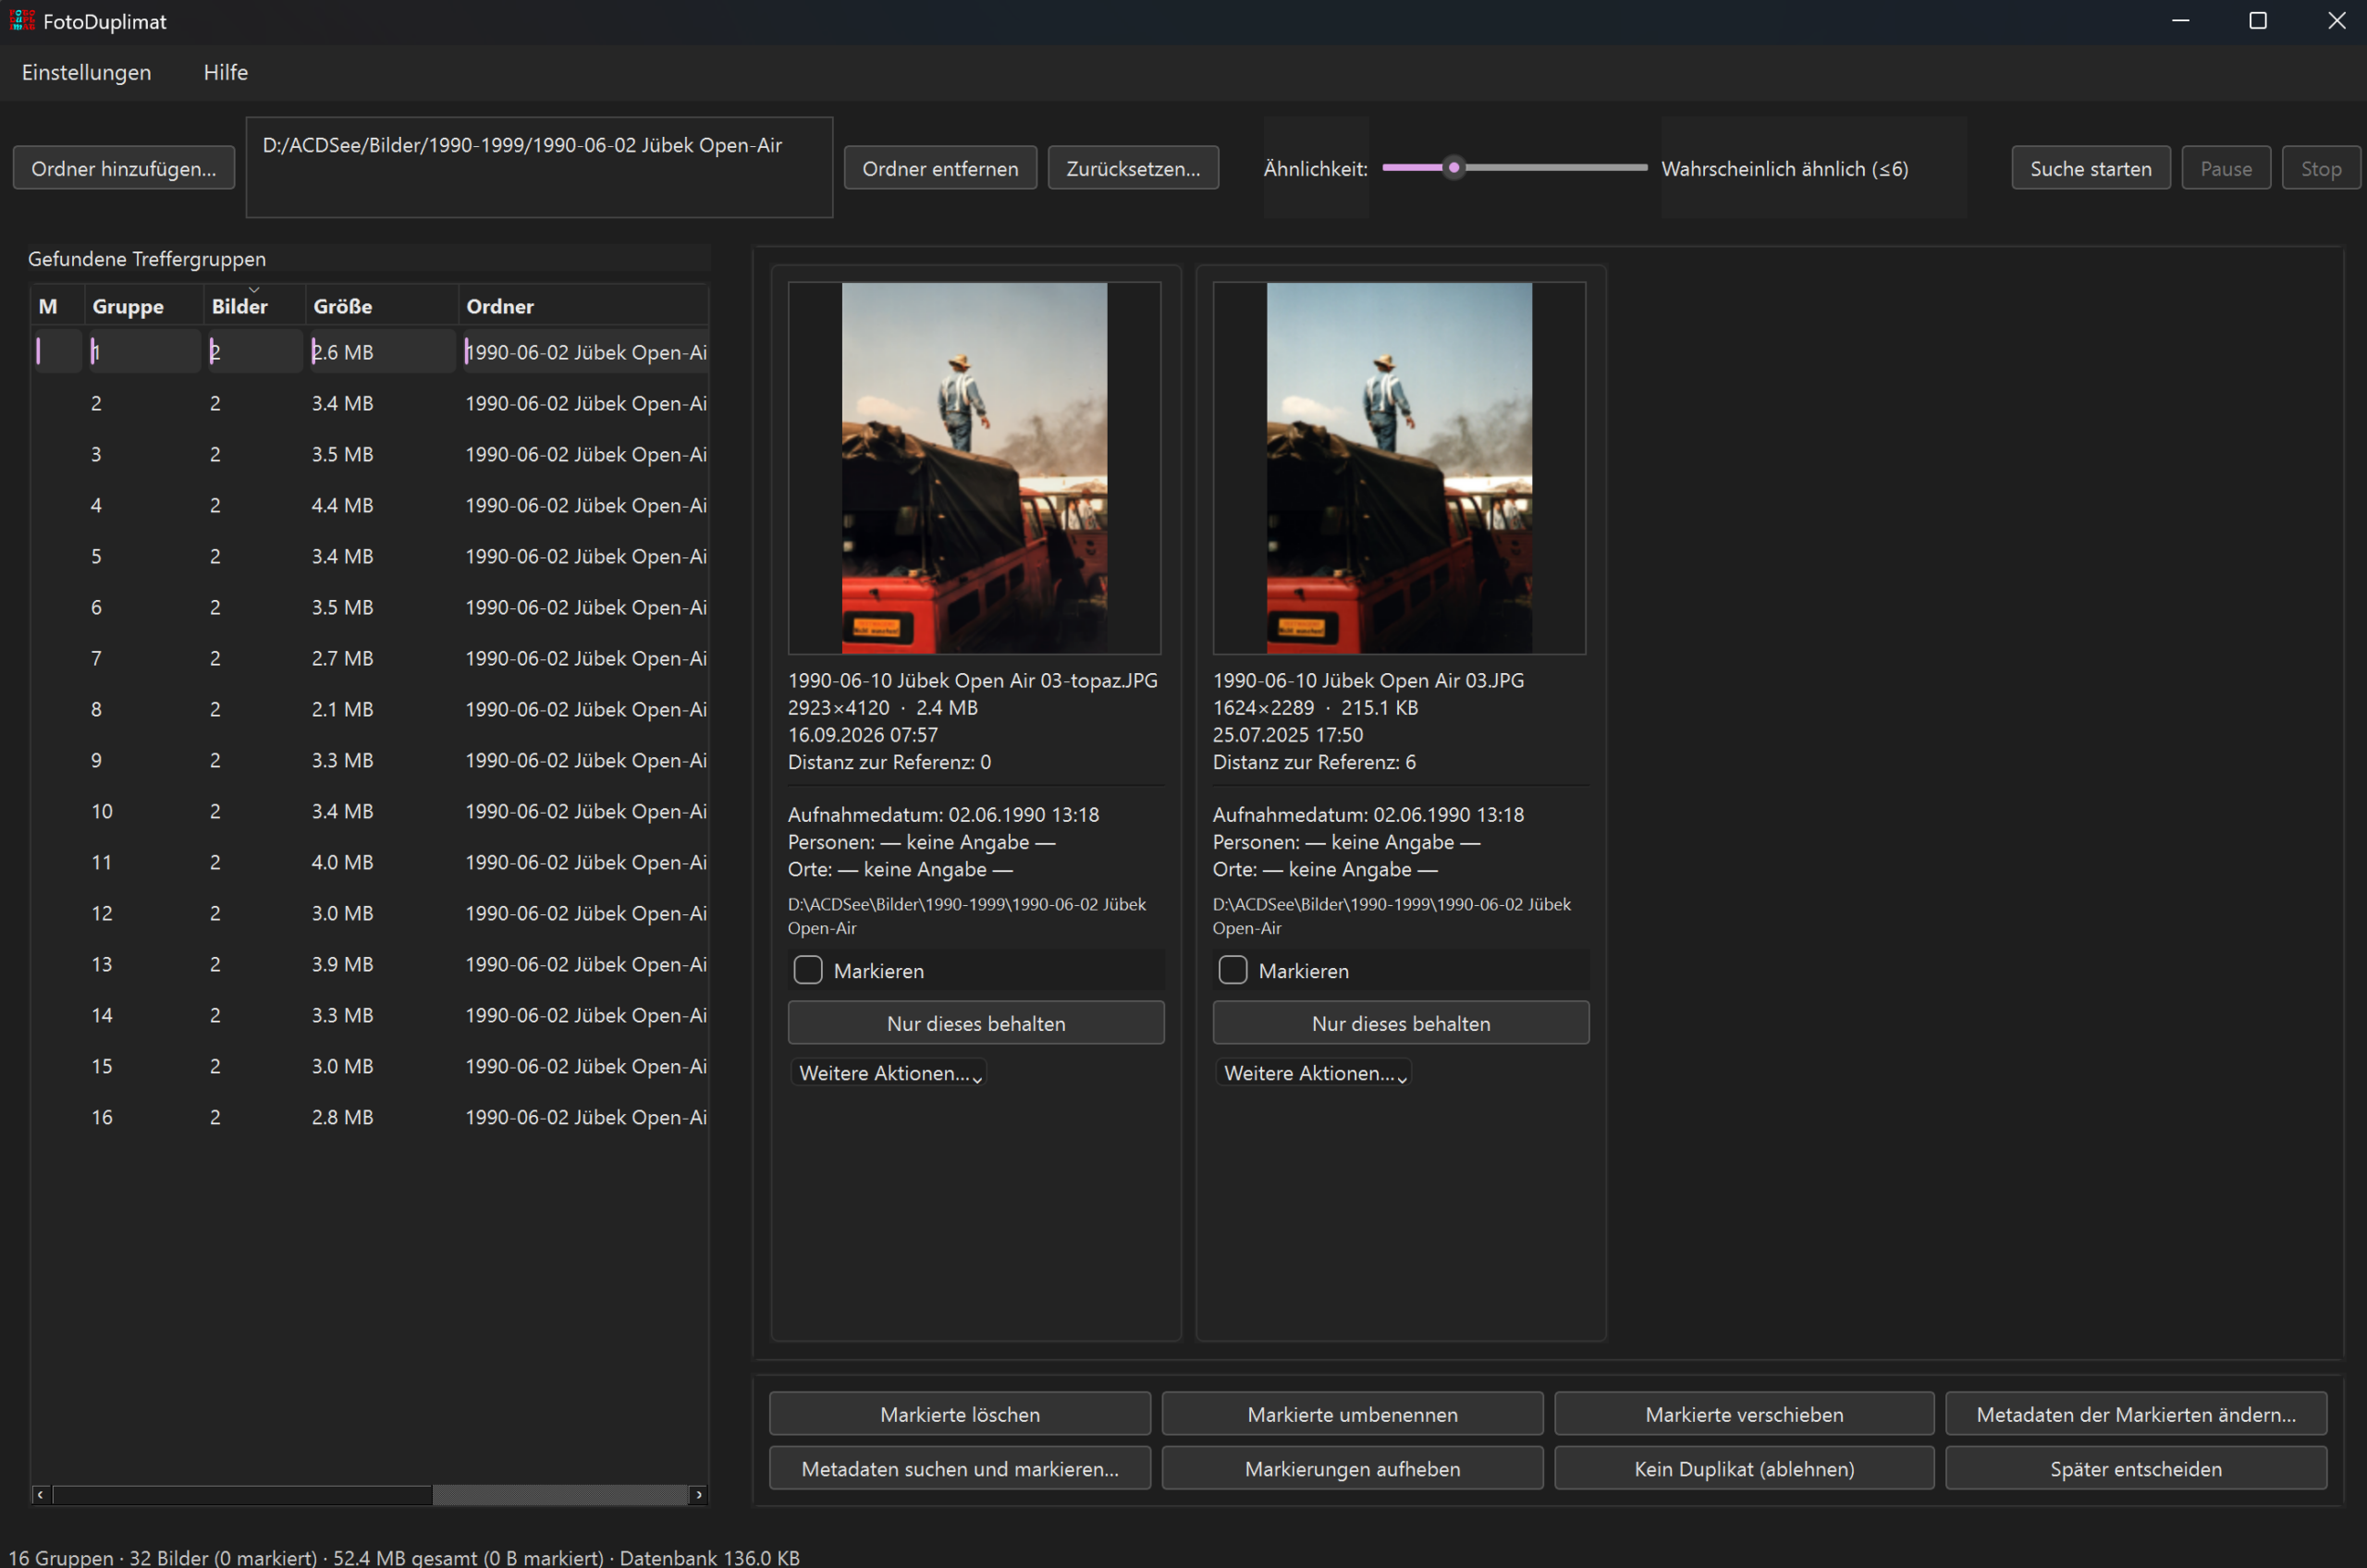Start the search with Suche starten
The height and width of the screenshot is (1568, 2367).
tap(2090, 168)
